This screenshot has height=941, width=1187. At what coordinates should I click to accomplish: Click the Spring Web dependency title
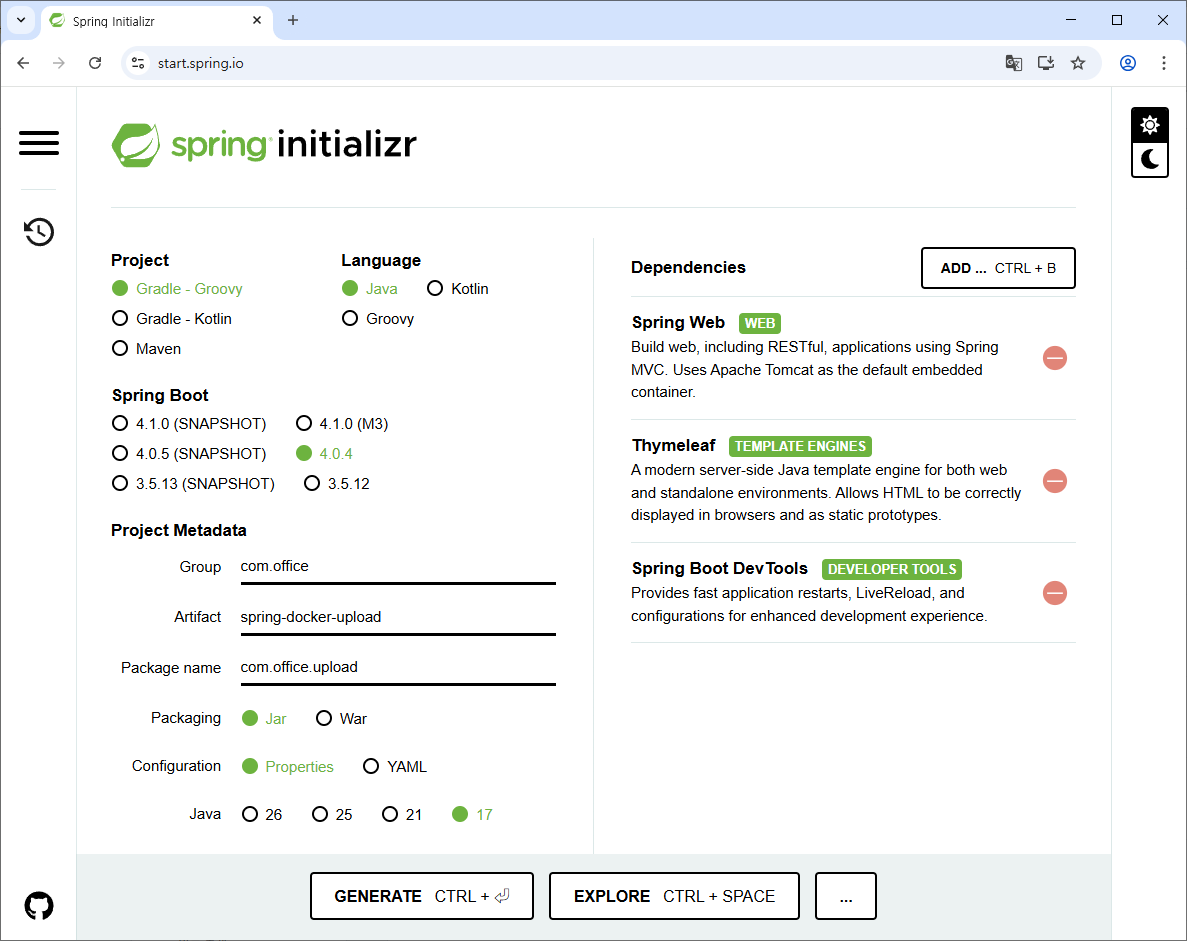[678, 322]
